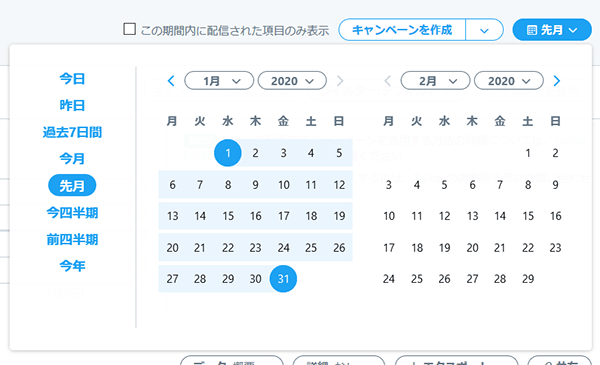Choose the 今年 preset
The height and width of the screenshot is (365, 600).
[x=72, y=266]
